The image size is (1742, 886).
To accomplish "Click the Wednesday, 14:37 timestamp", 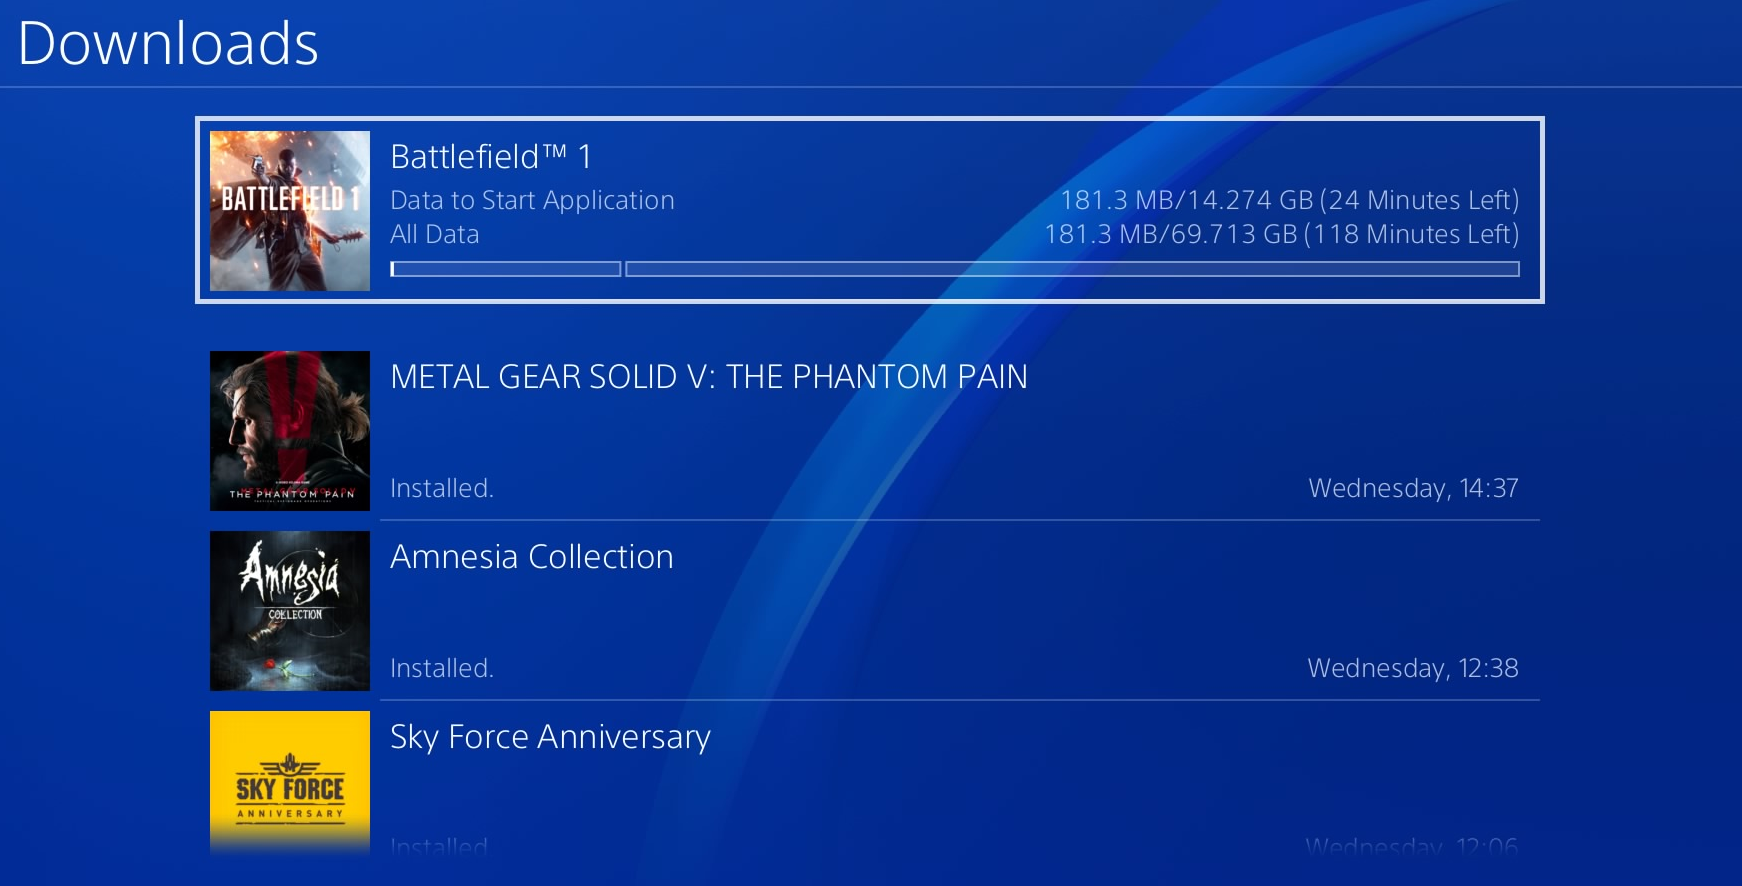I will point(1413,489).
